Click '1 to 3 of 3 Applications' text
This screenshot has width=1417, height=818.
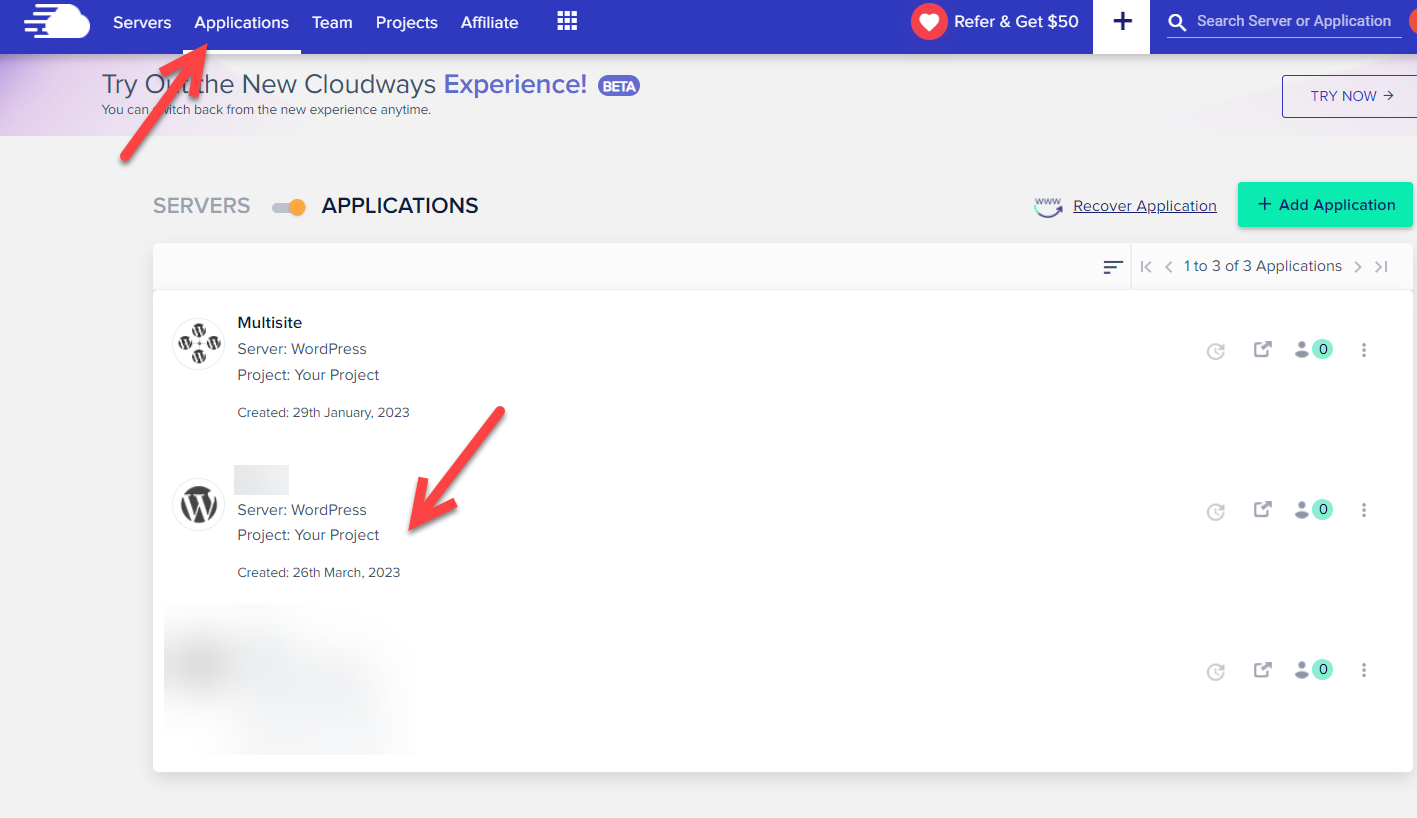[x=1263, y=266]
